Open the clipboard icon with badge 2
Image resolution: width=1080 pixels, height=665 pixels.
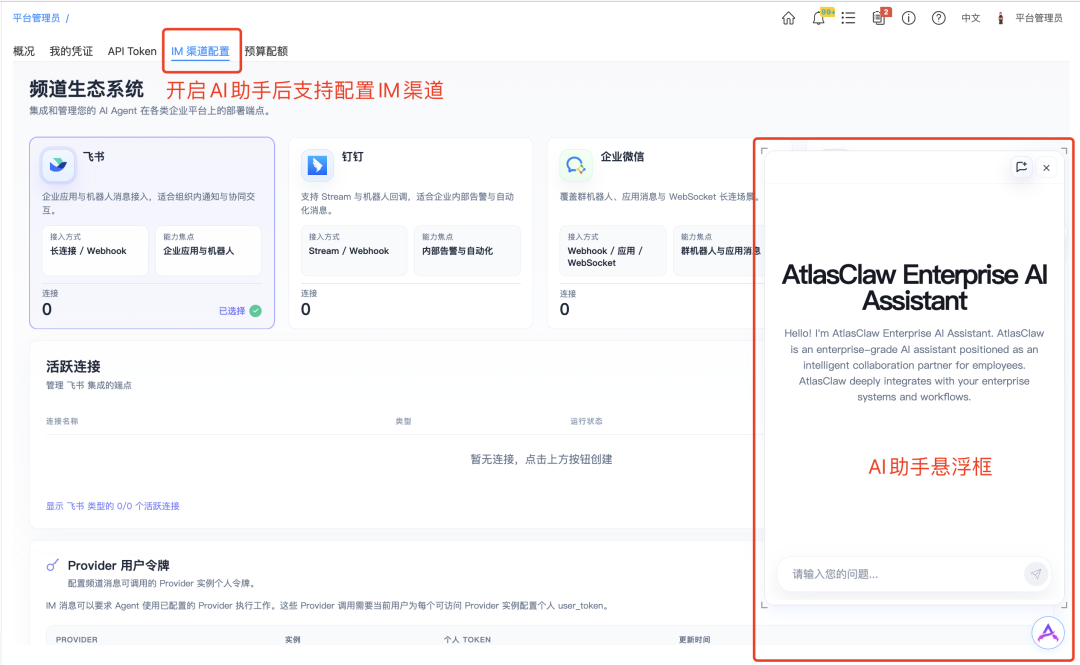[x=878, y=19]
